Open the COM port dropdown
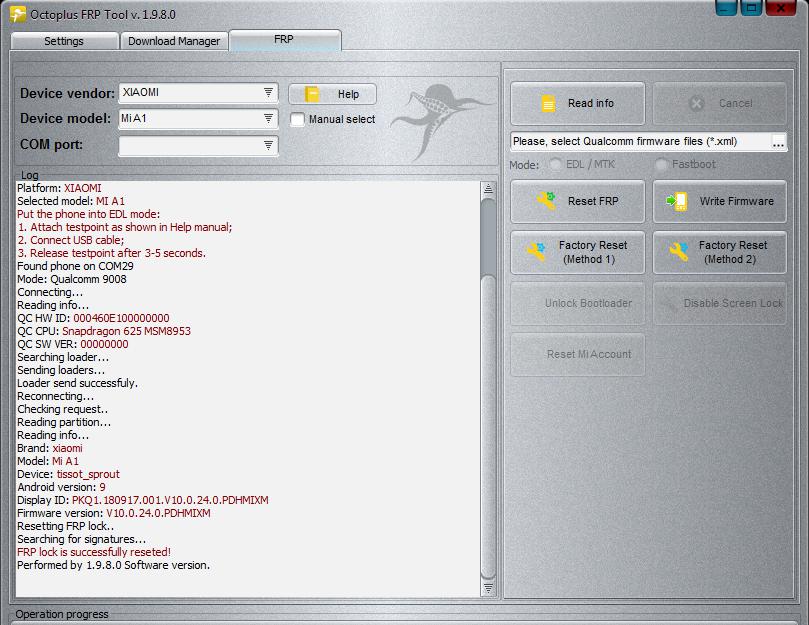 (x=268, y=145)
